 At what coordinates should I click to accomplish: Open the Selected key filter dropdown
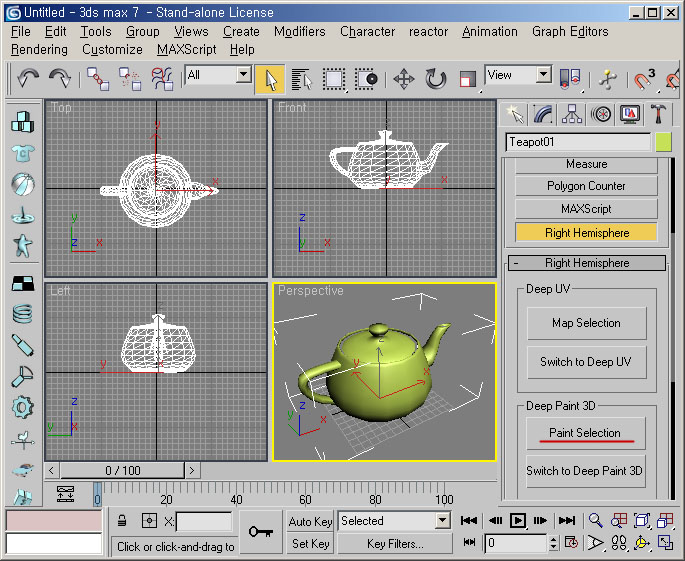[x=443, y=521]
